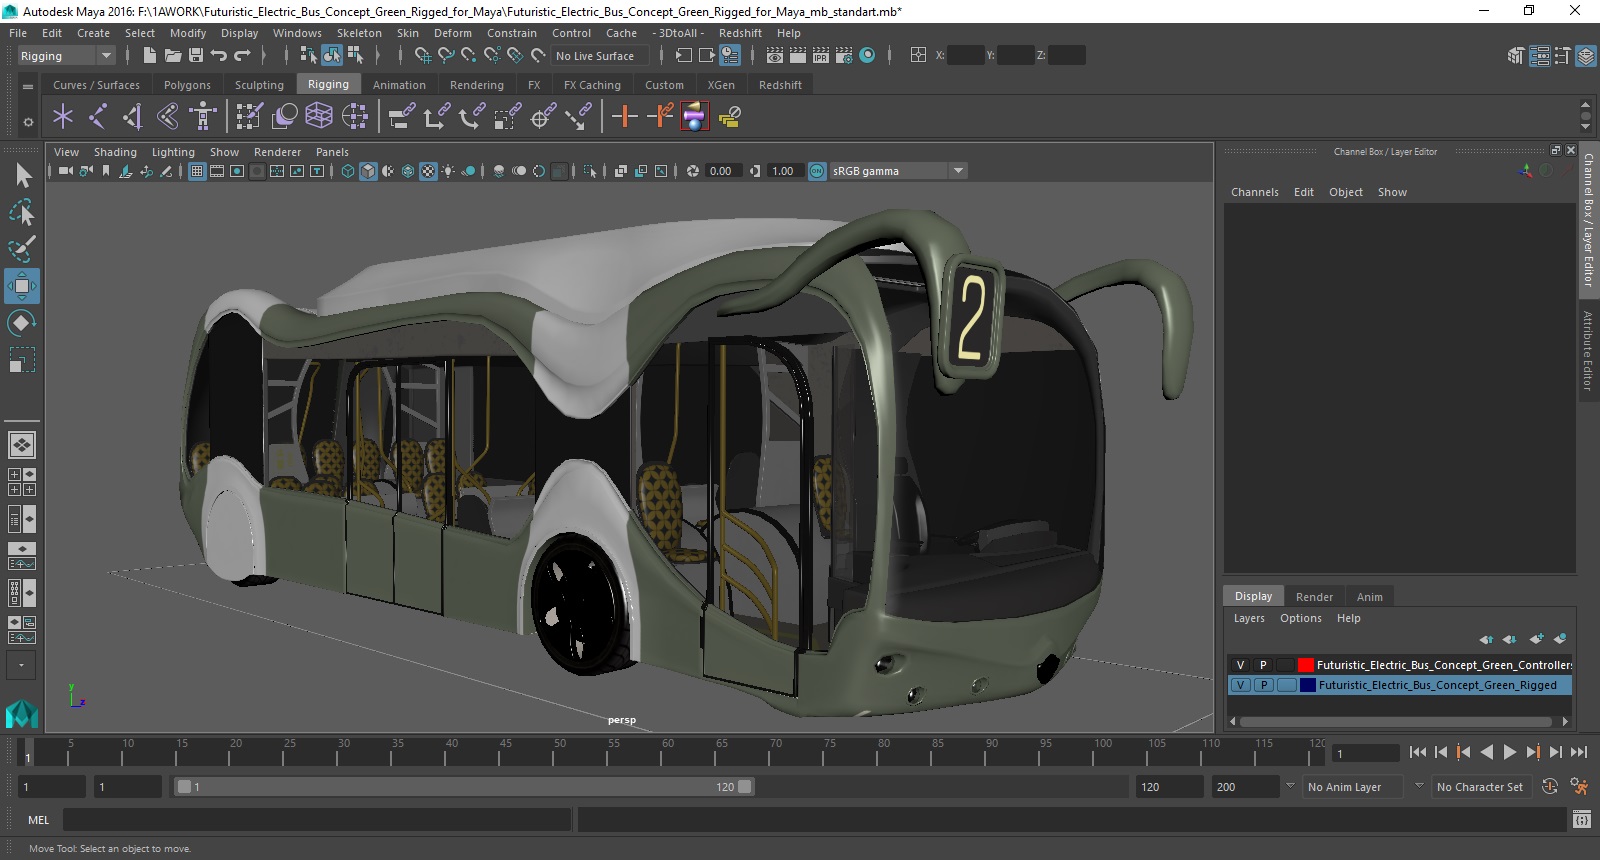Click the Create IK Handle shelf icon
Image resolution: width=1600 pixels, height=860 pixels.
tap(133, 117)
